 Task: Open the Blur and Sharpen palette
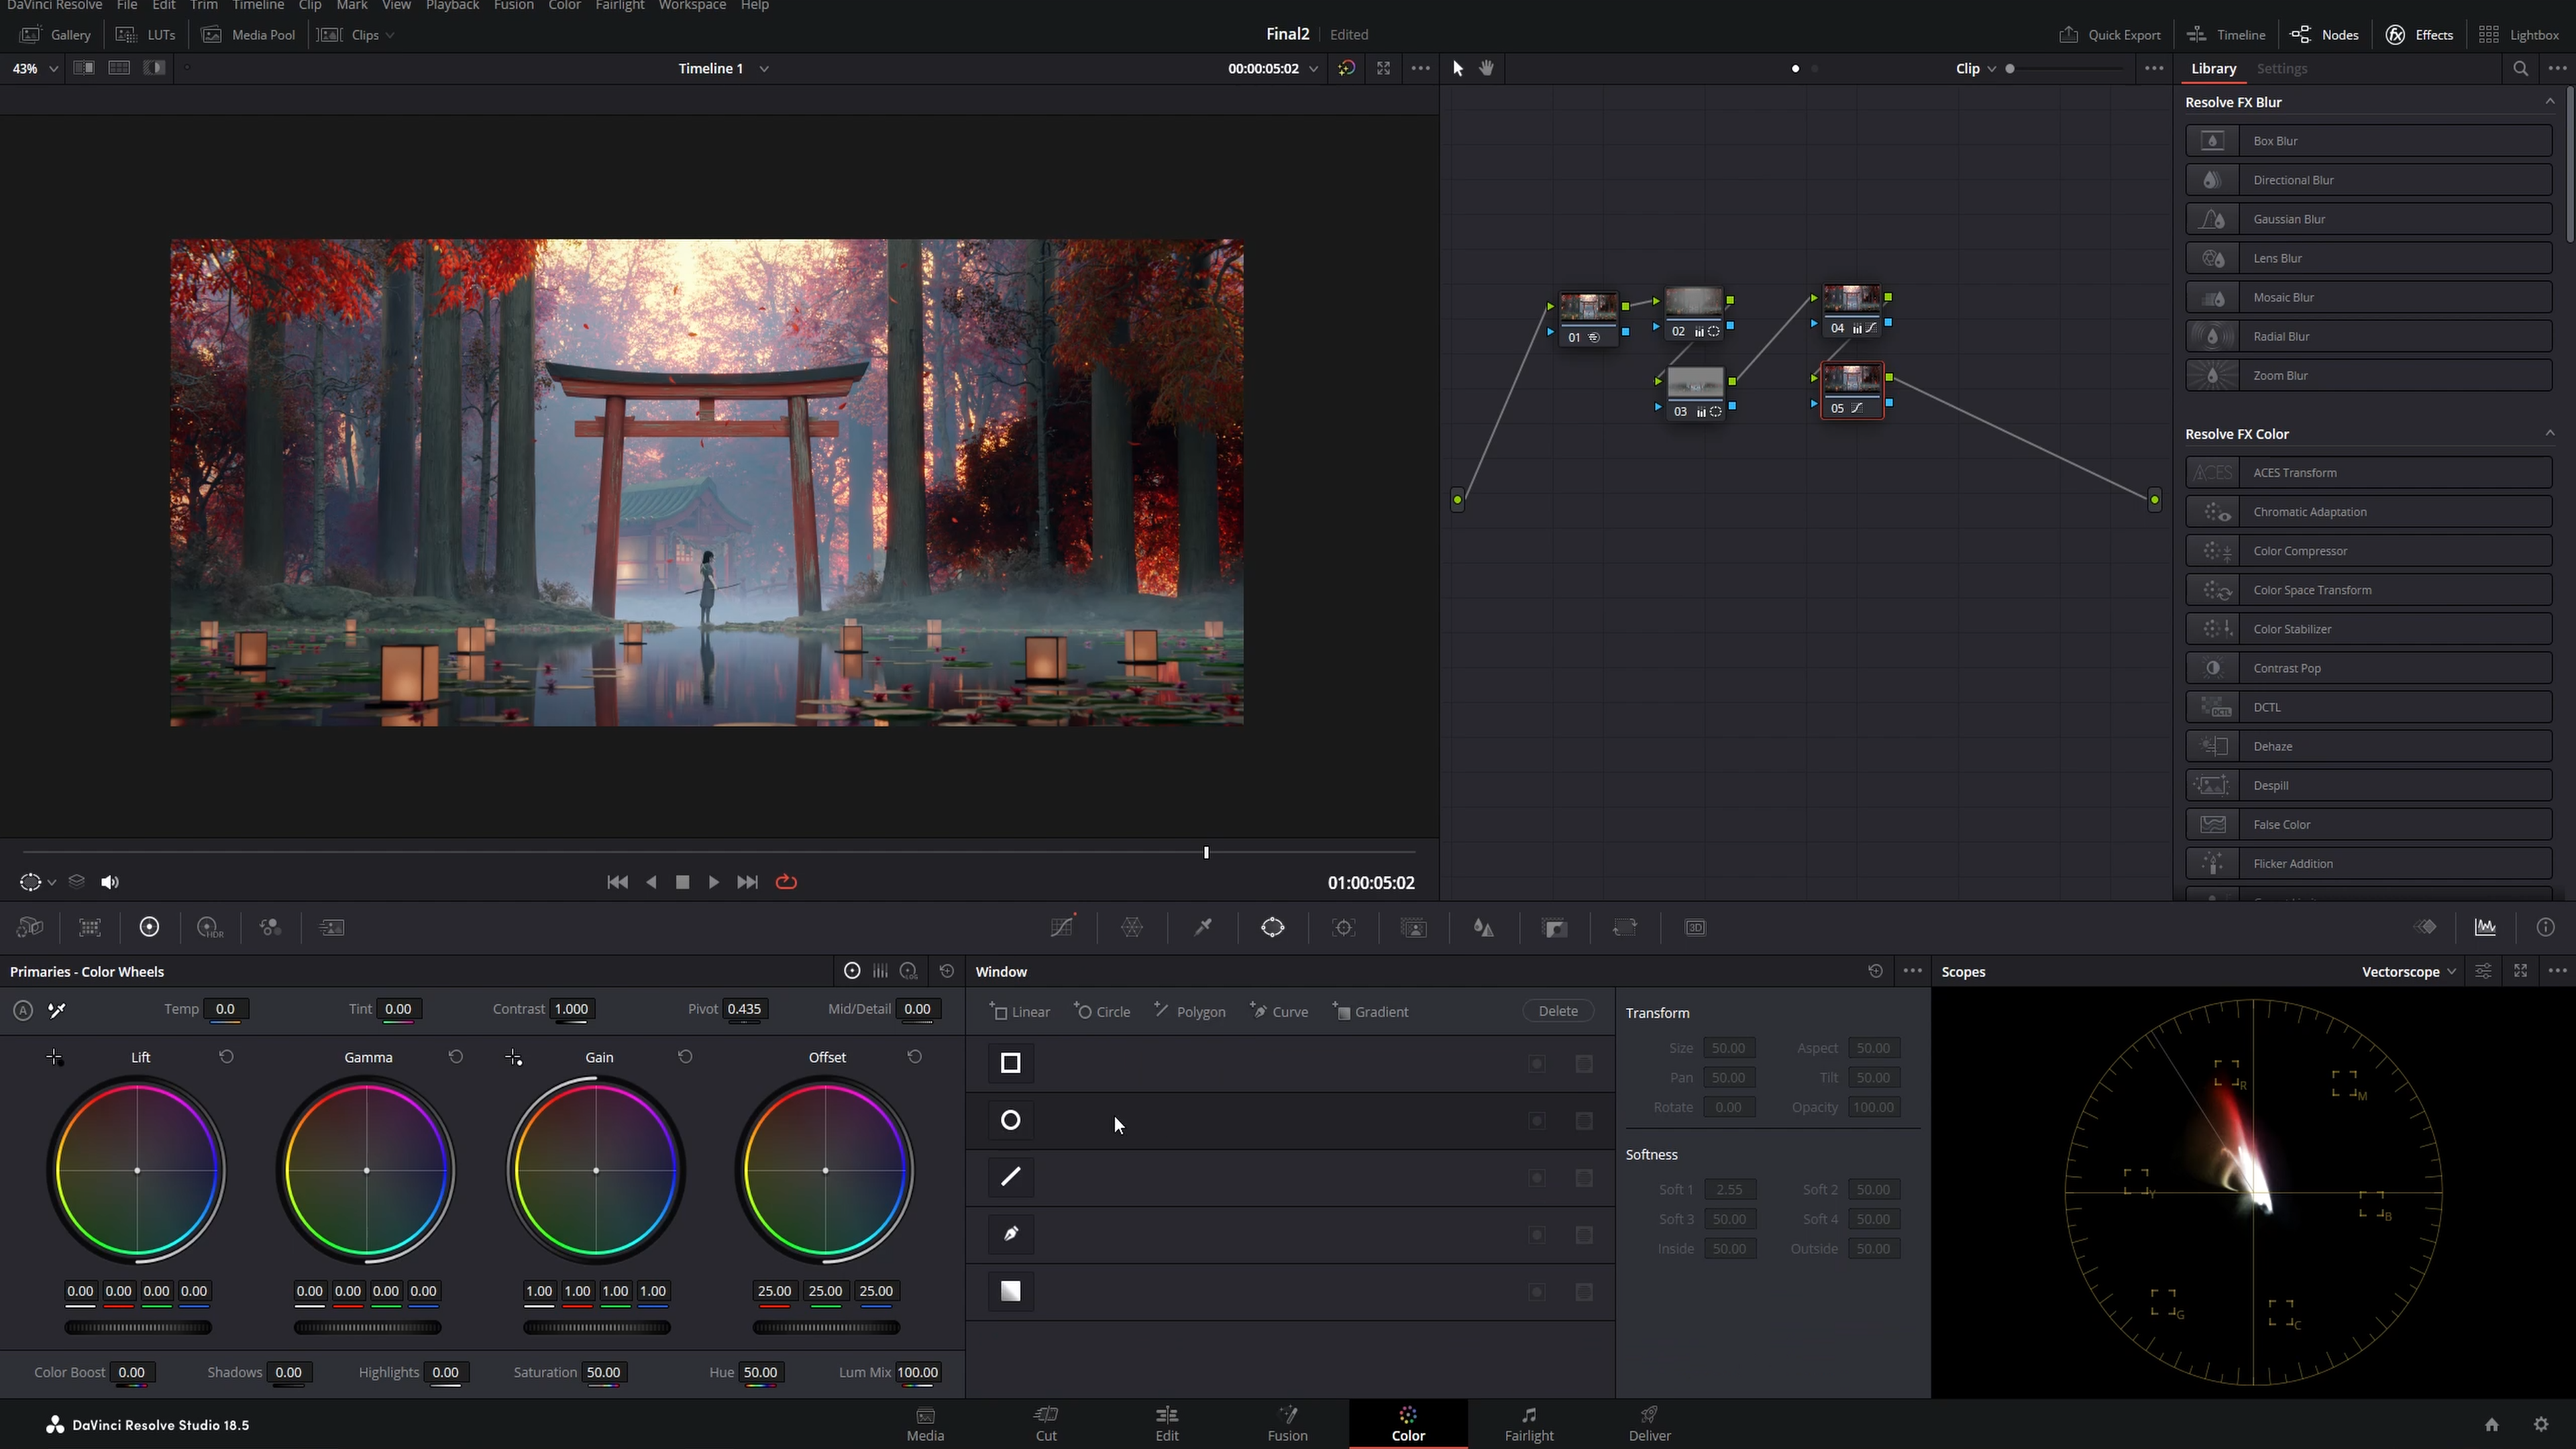[x=1484, y=927]
